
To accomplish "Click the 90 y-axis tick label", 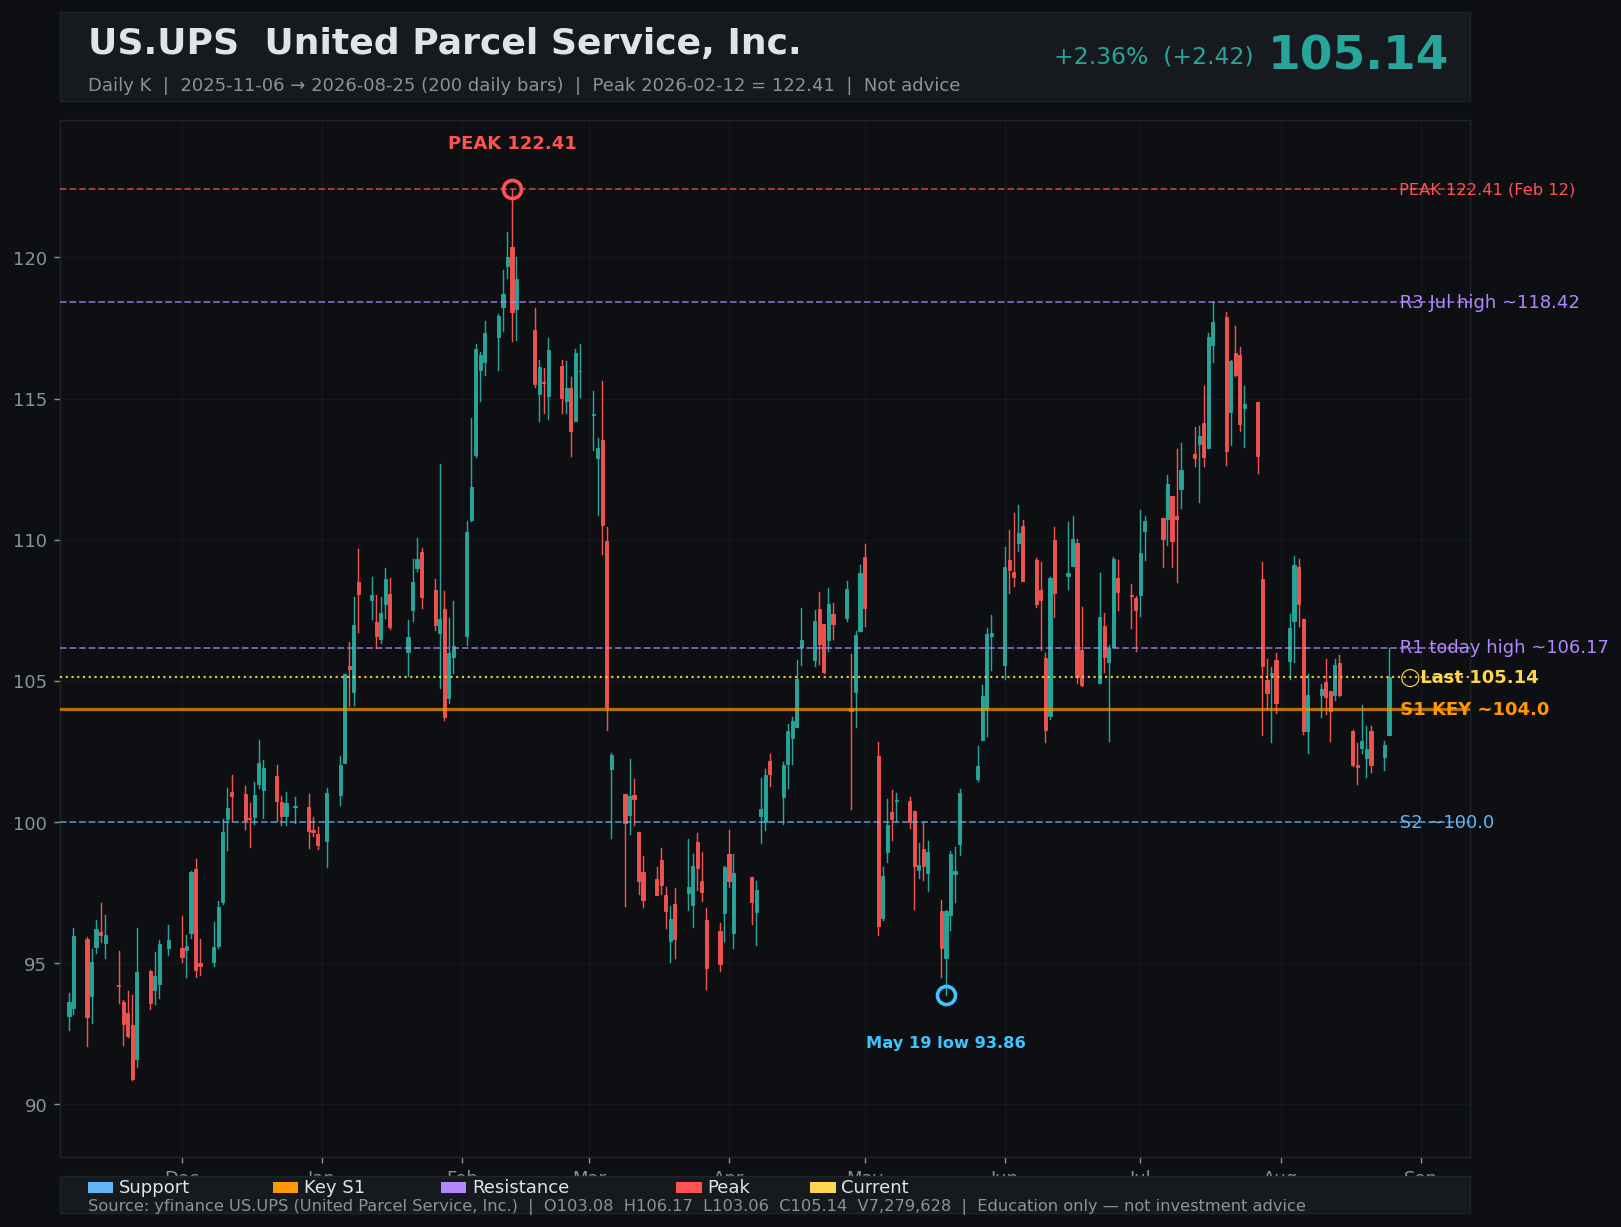I will pyautogui.click(x=35, y=1105).
